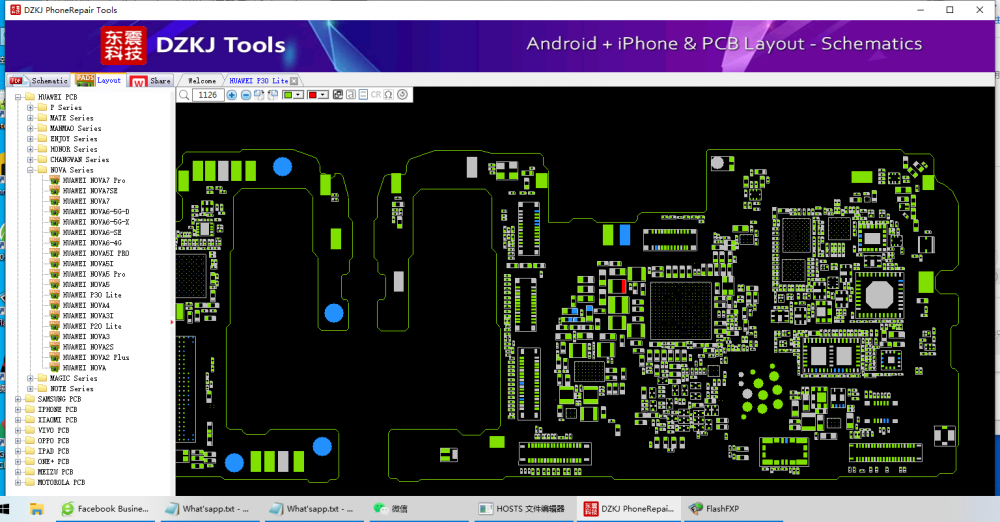
Task: Click the OPPO PCB folder
Action: pos(54,441)
